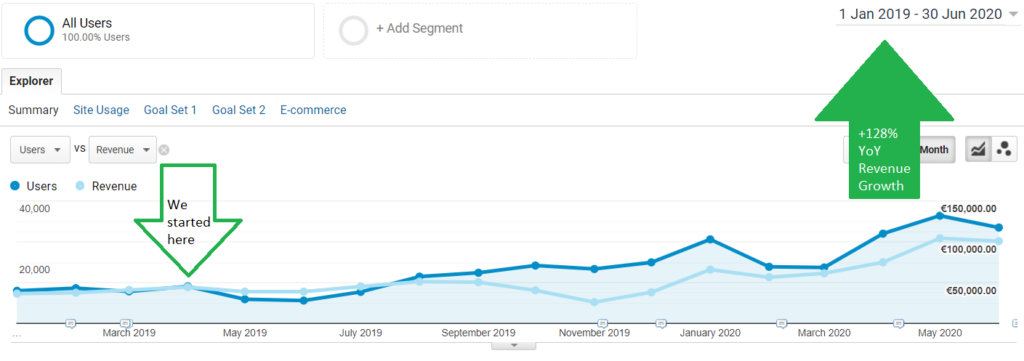Click the 20,000 users axis label
1024x361 pixels.
[36, 269]
